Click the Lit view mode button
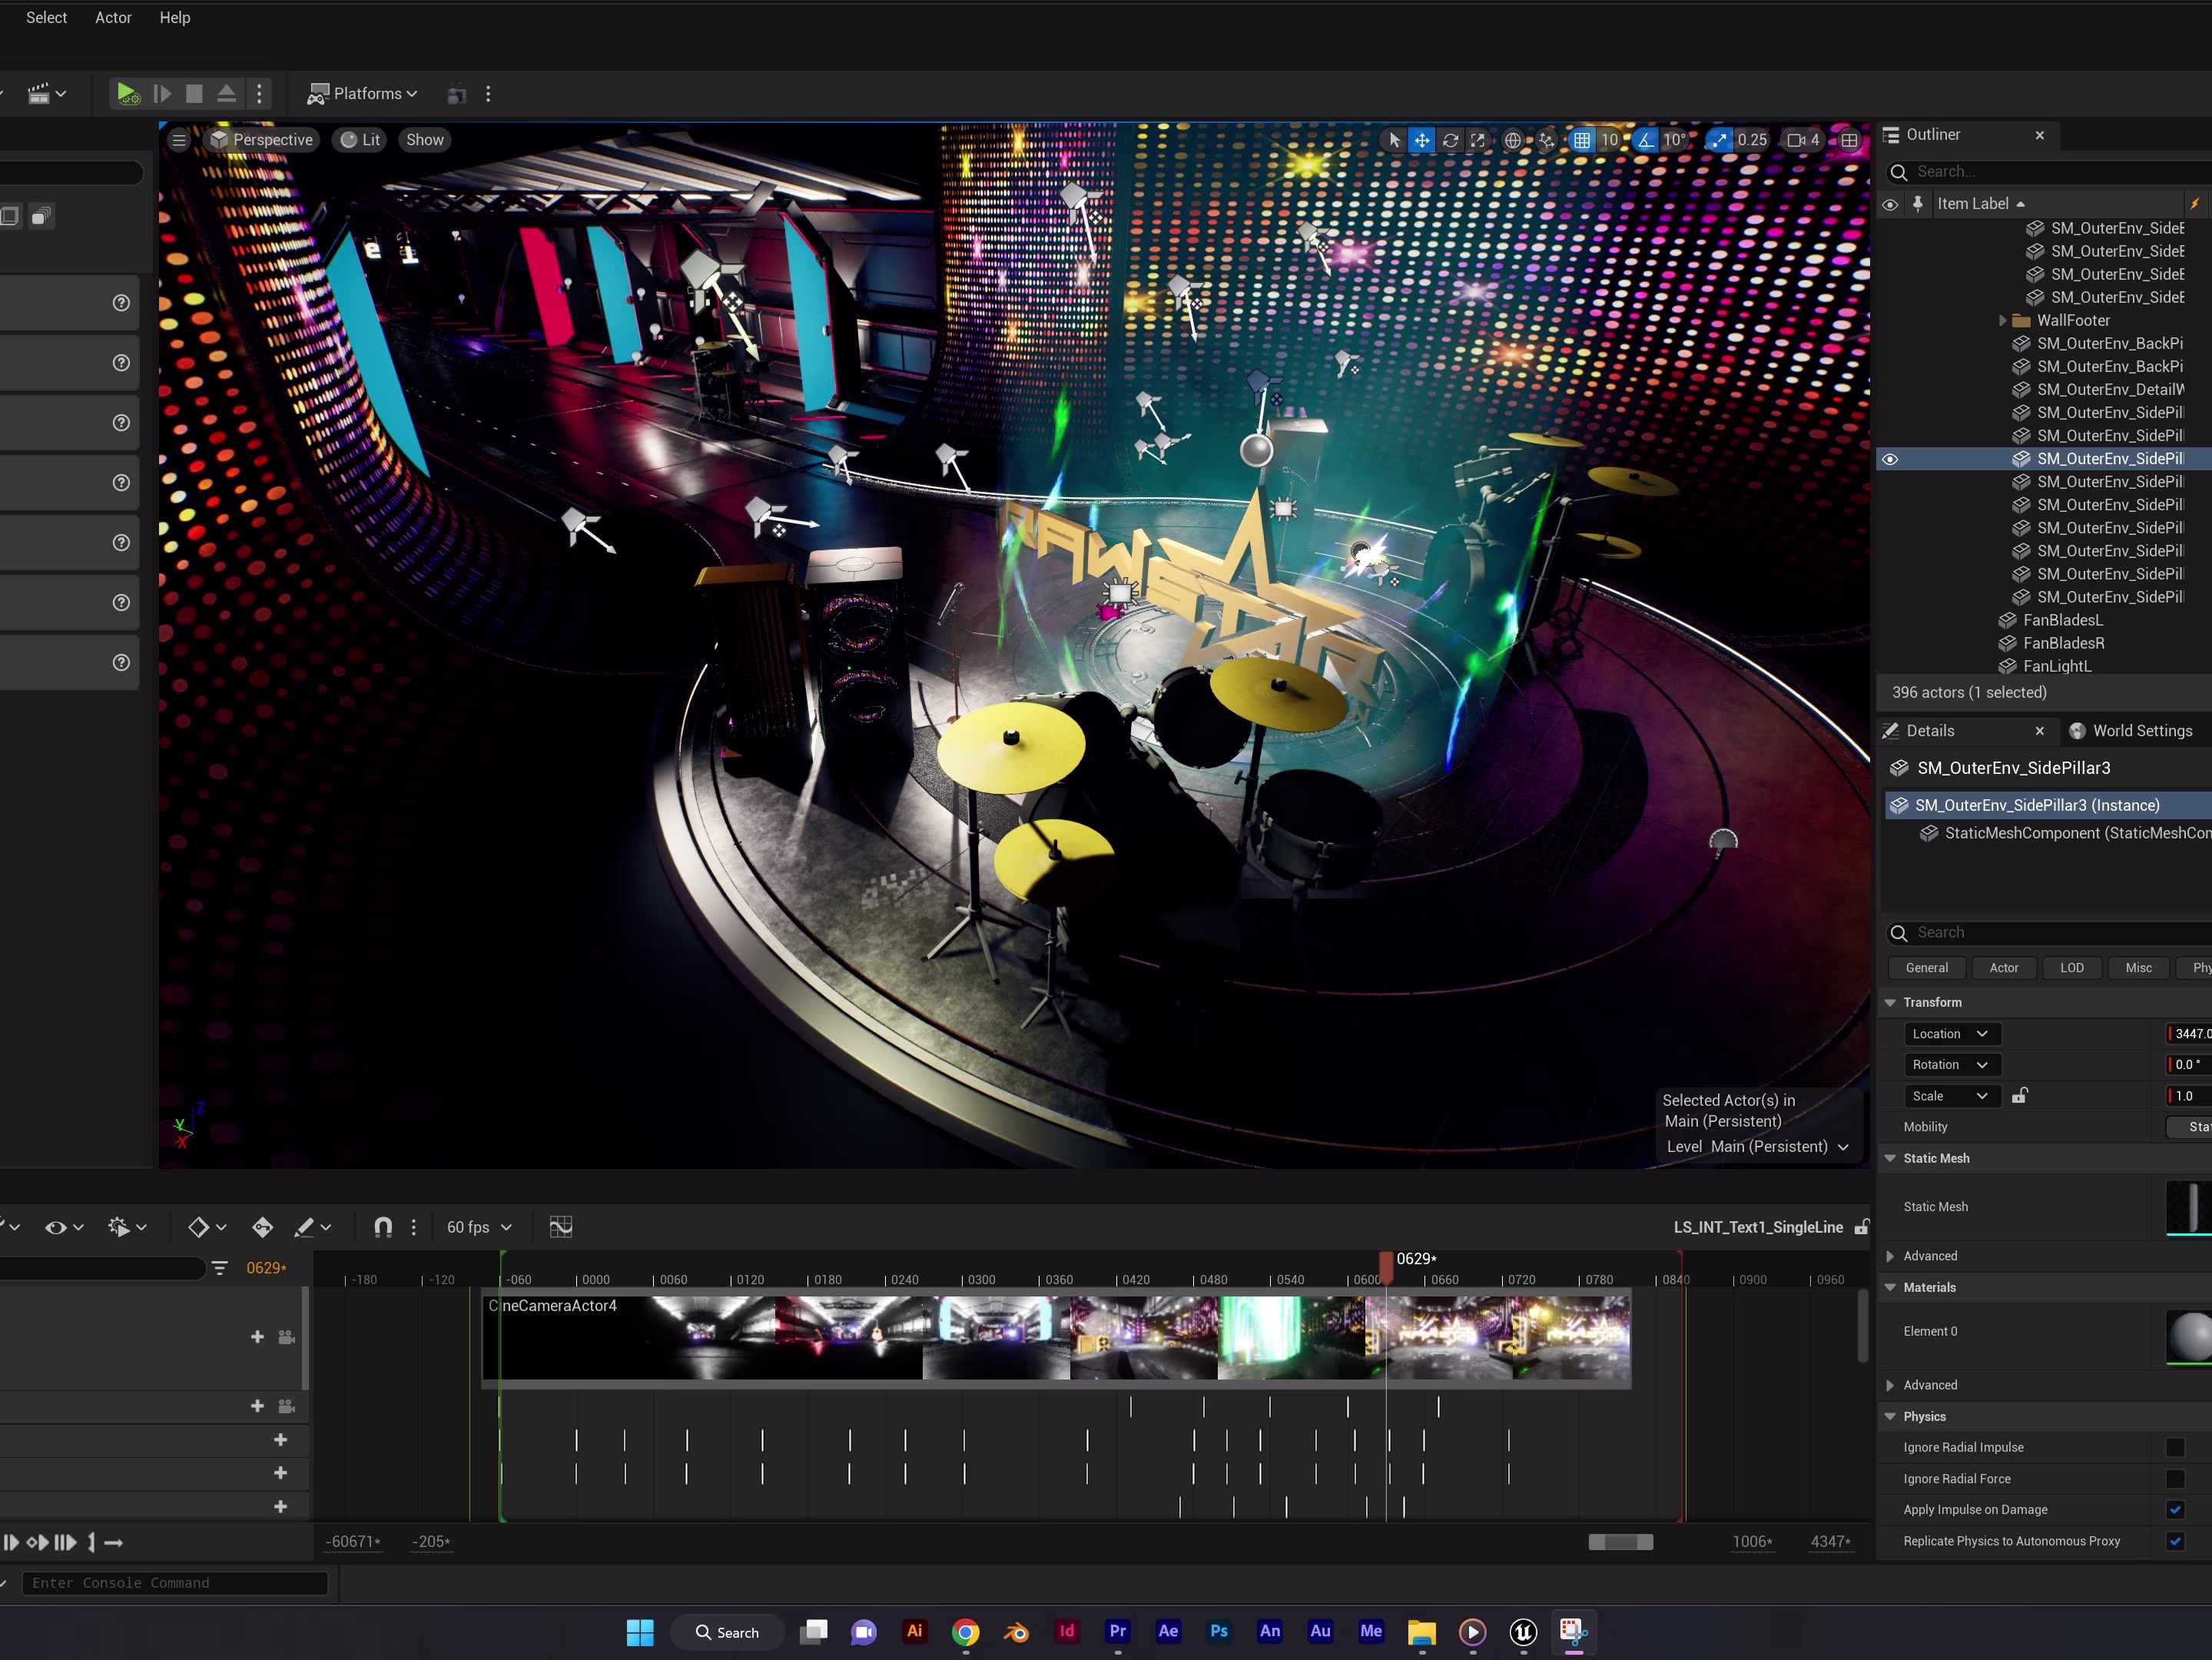This screenshot has height=1660, width=2212. pos(360,140)
